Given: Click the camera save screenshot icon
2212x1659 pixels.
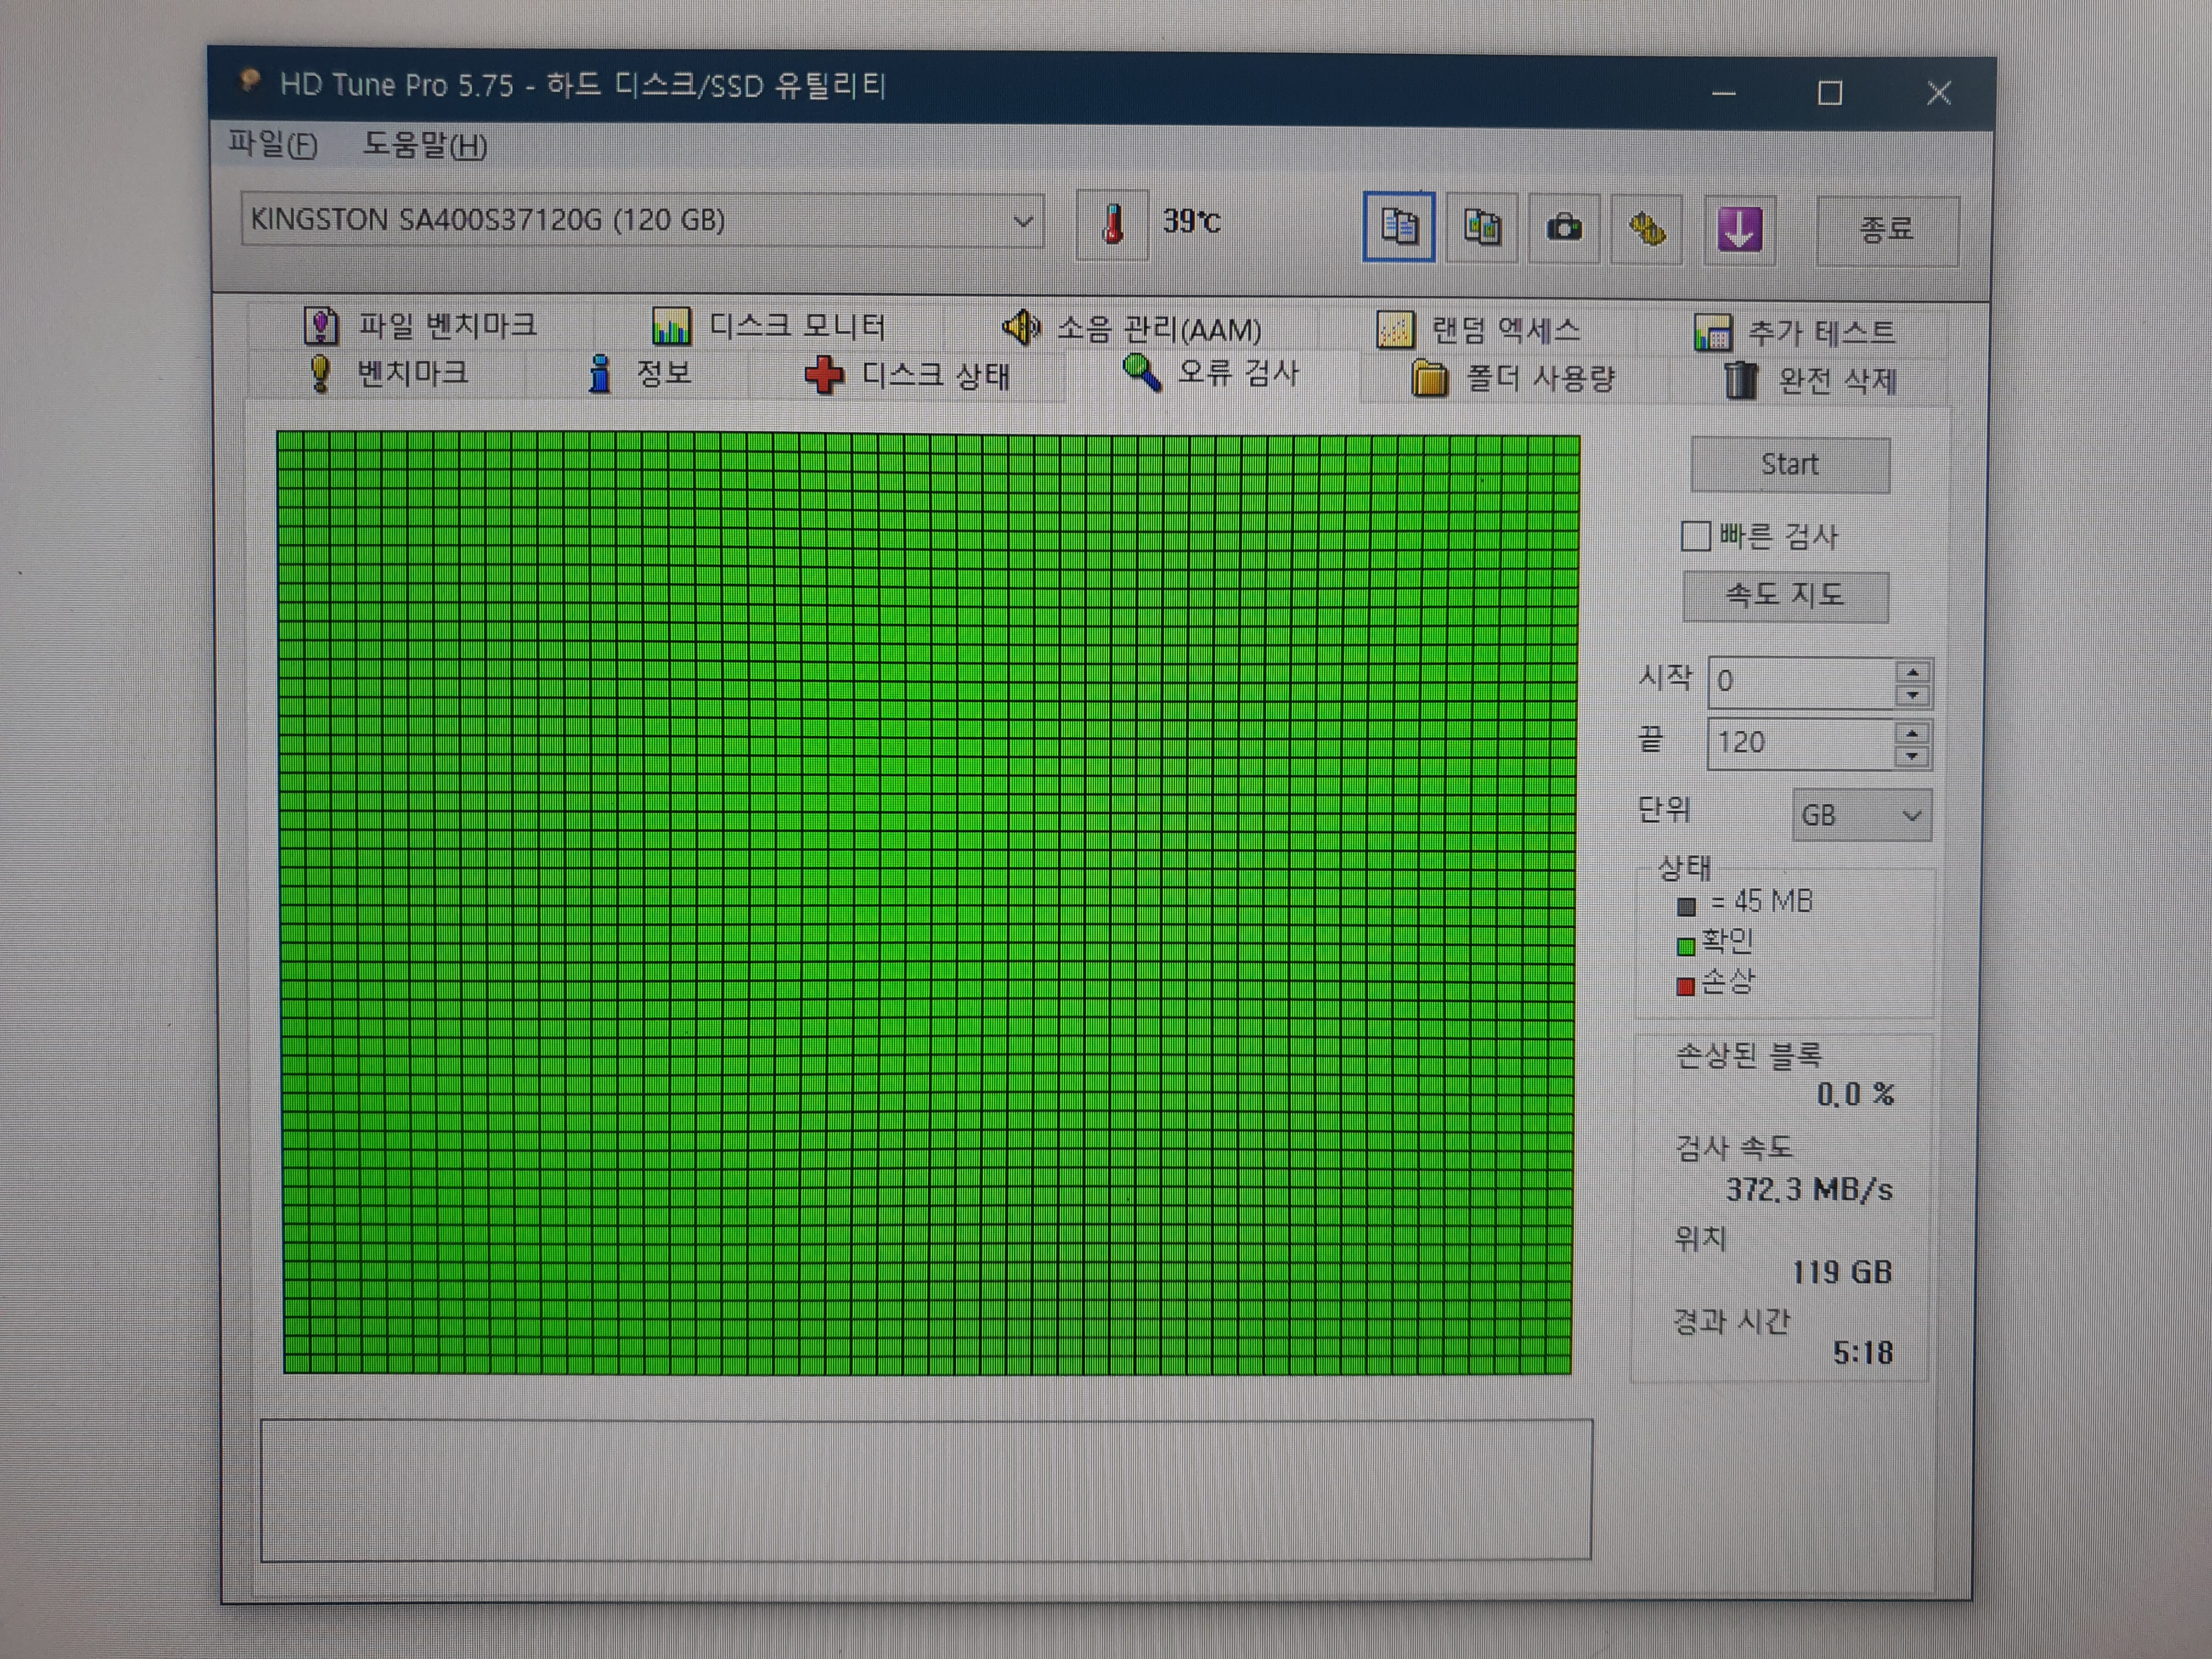Looking at the screenshot, I should click(1564, 229).
